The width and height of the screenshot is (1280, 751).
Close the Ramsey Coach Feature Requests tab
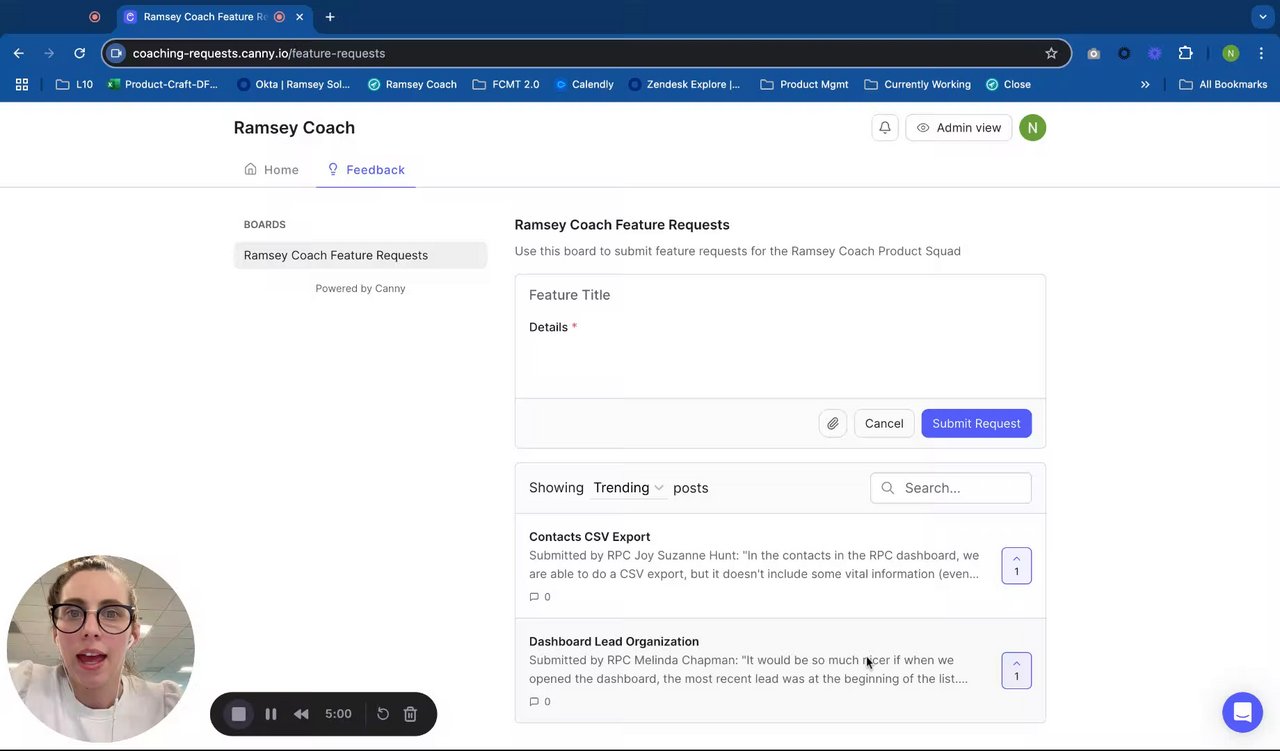coord(299,17)
